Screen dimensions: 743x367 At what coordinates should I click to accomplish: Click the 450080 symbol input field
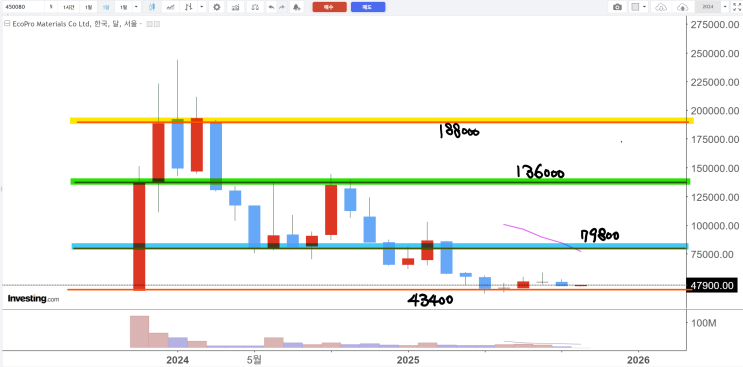coord(24,7)
